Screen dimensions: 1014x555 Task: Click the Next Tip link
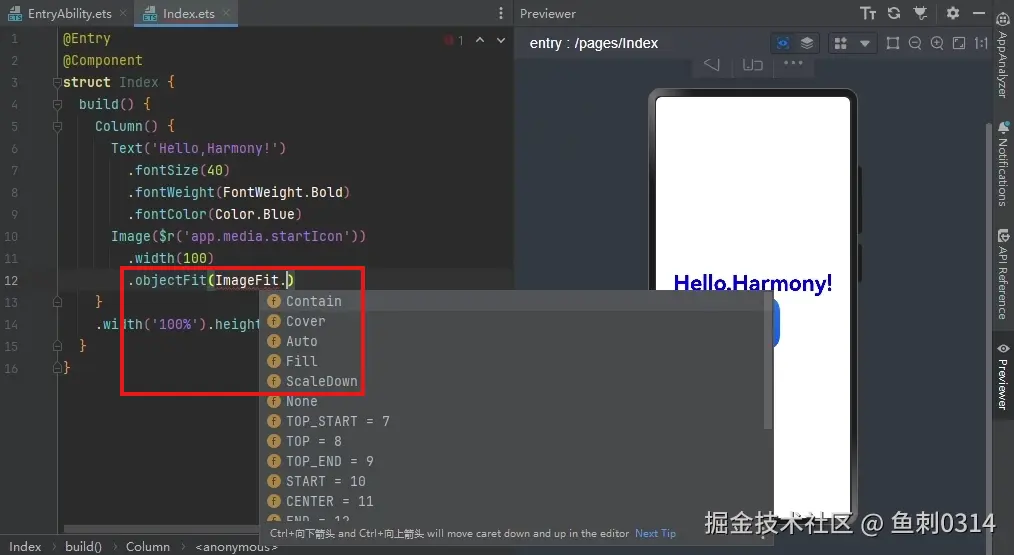click(x=655, y=533)
